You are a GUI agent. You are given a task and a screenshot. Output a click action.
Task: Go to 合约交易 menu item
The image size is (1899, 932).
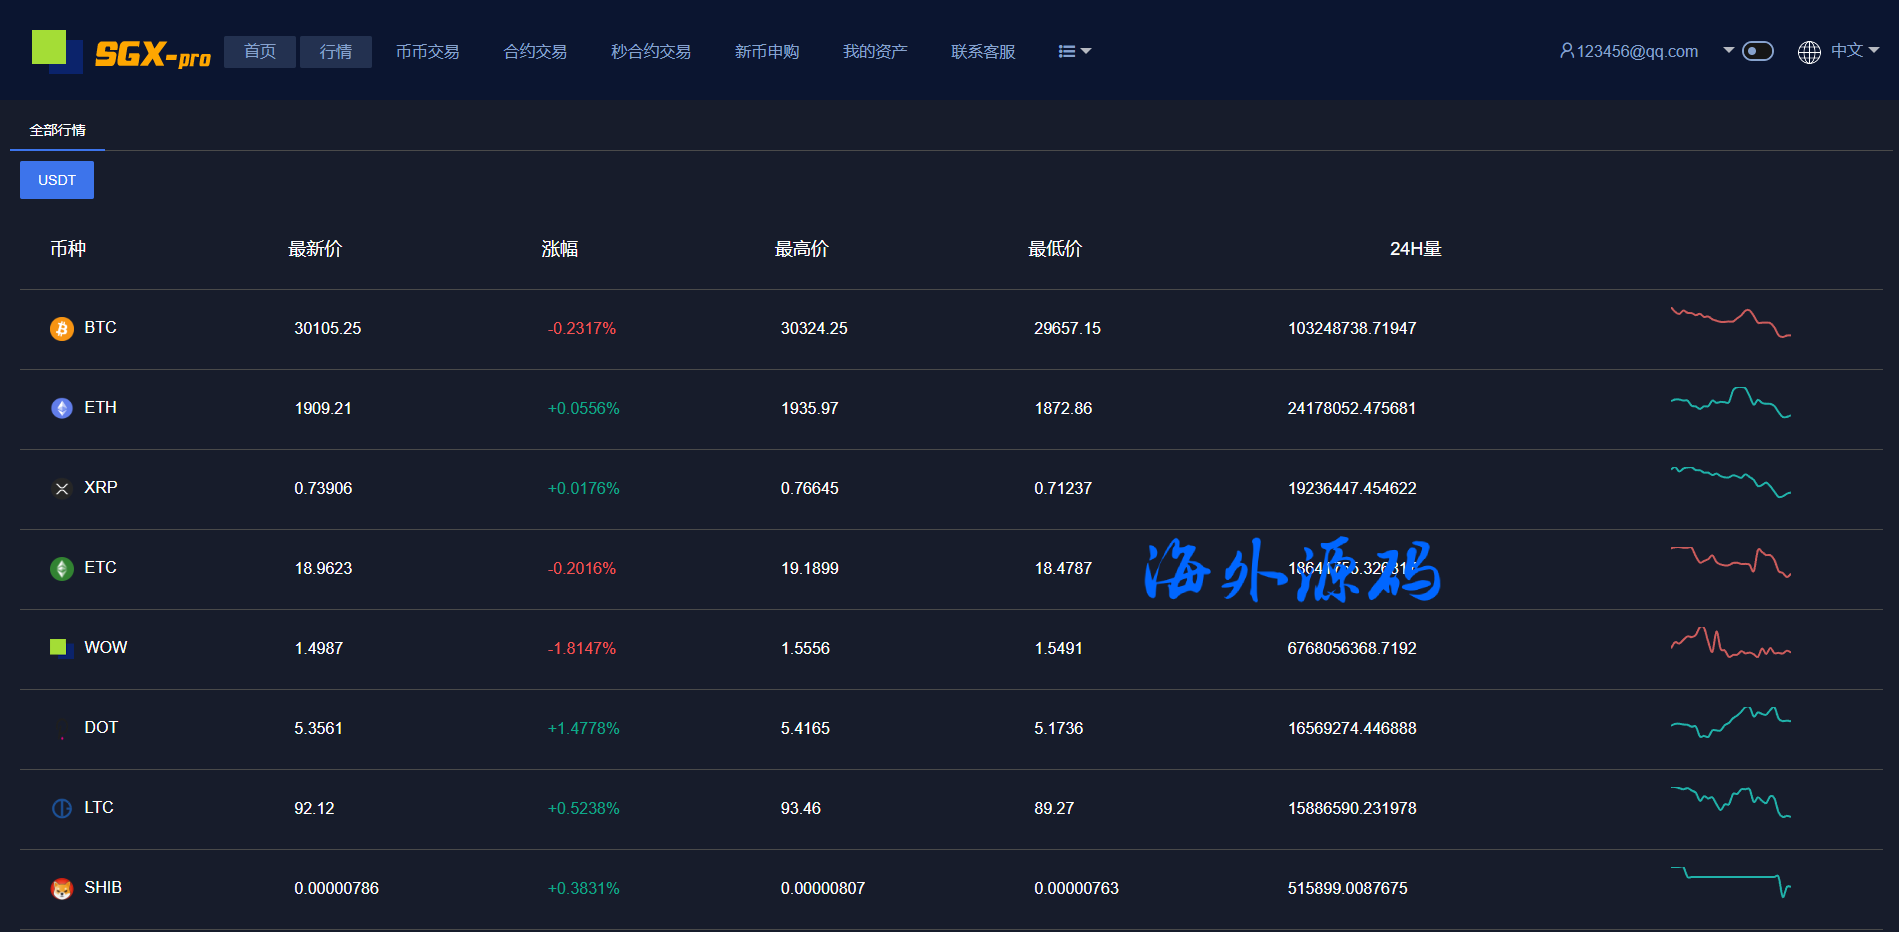click(x=535, y=52)
